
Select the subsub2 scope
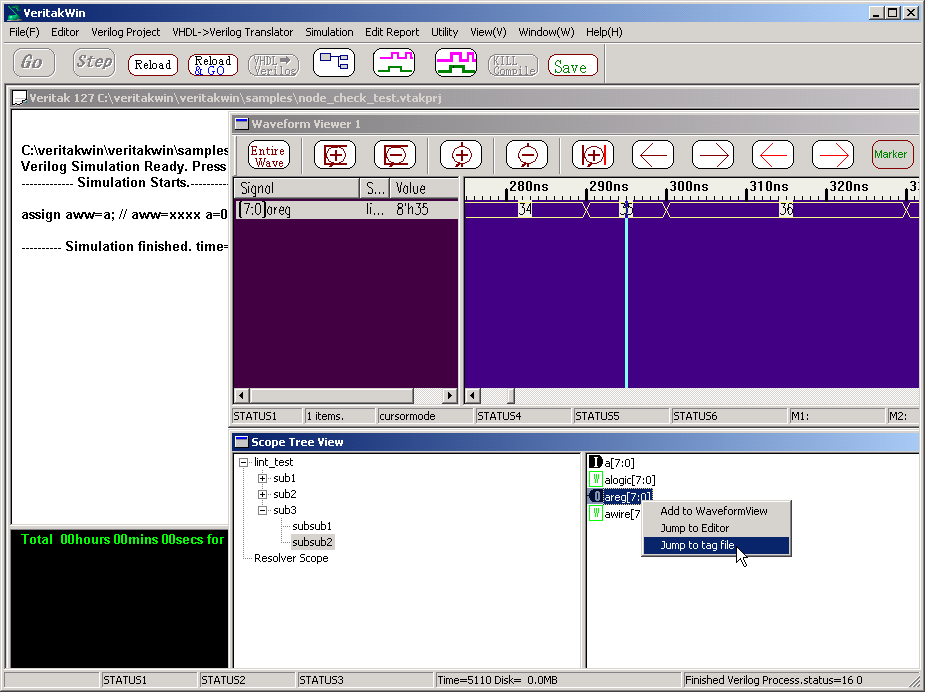tap(312, 542)
